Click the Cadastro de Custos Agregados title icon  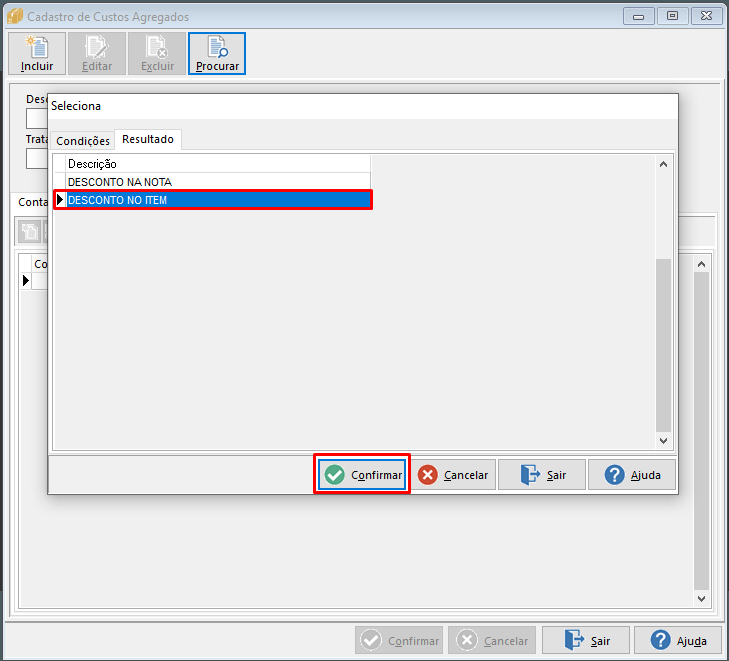point(15,16)
